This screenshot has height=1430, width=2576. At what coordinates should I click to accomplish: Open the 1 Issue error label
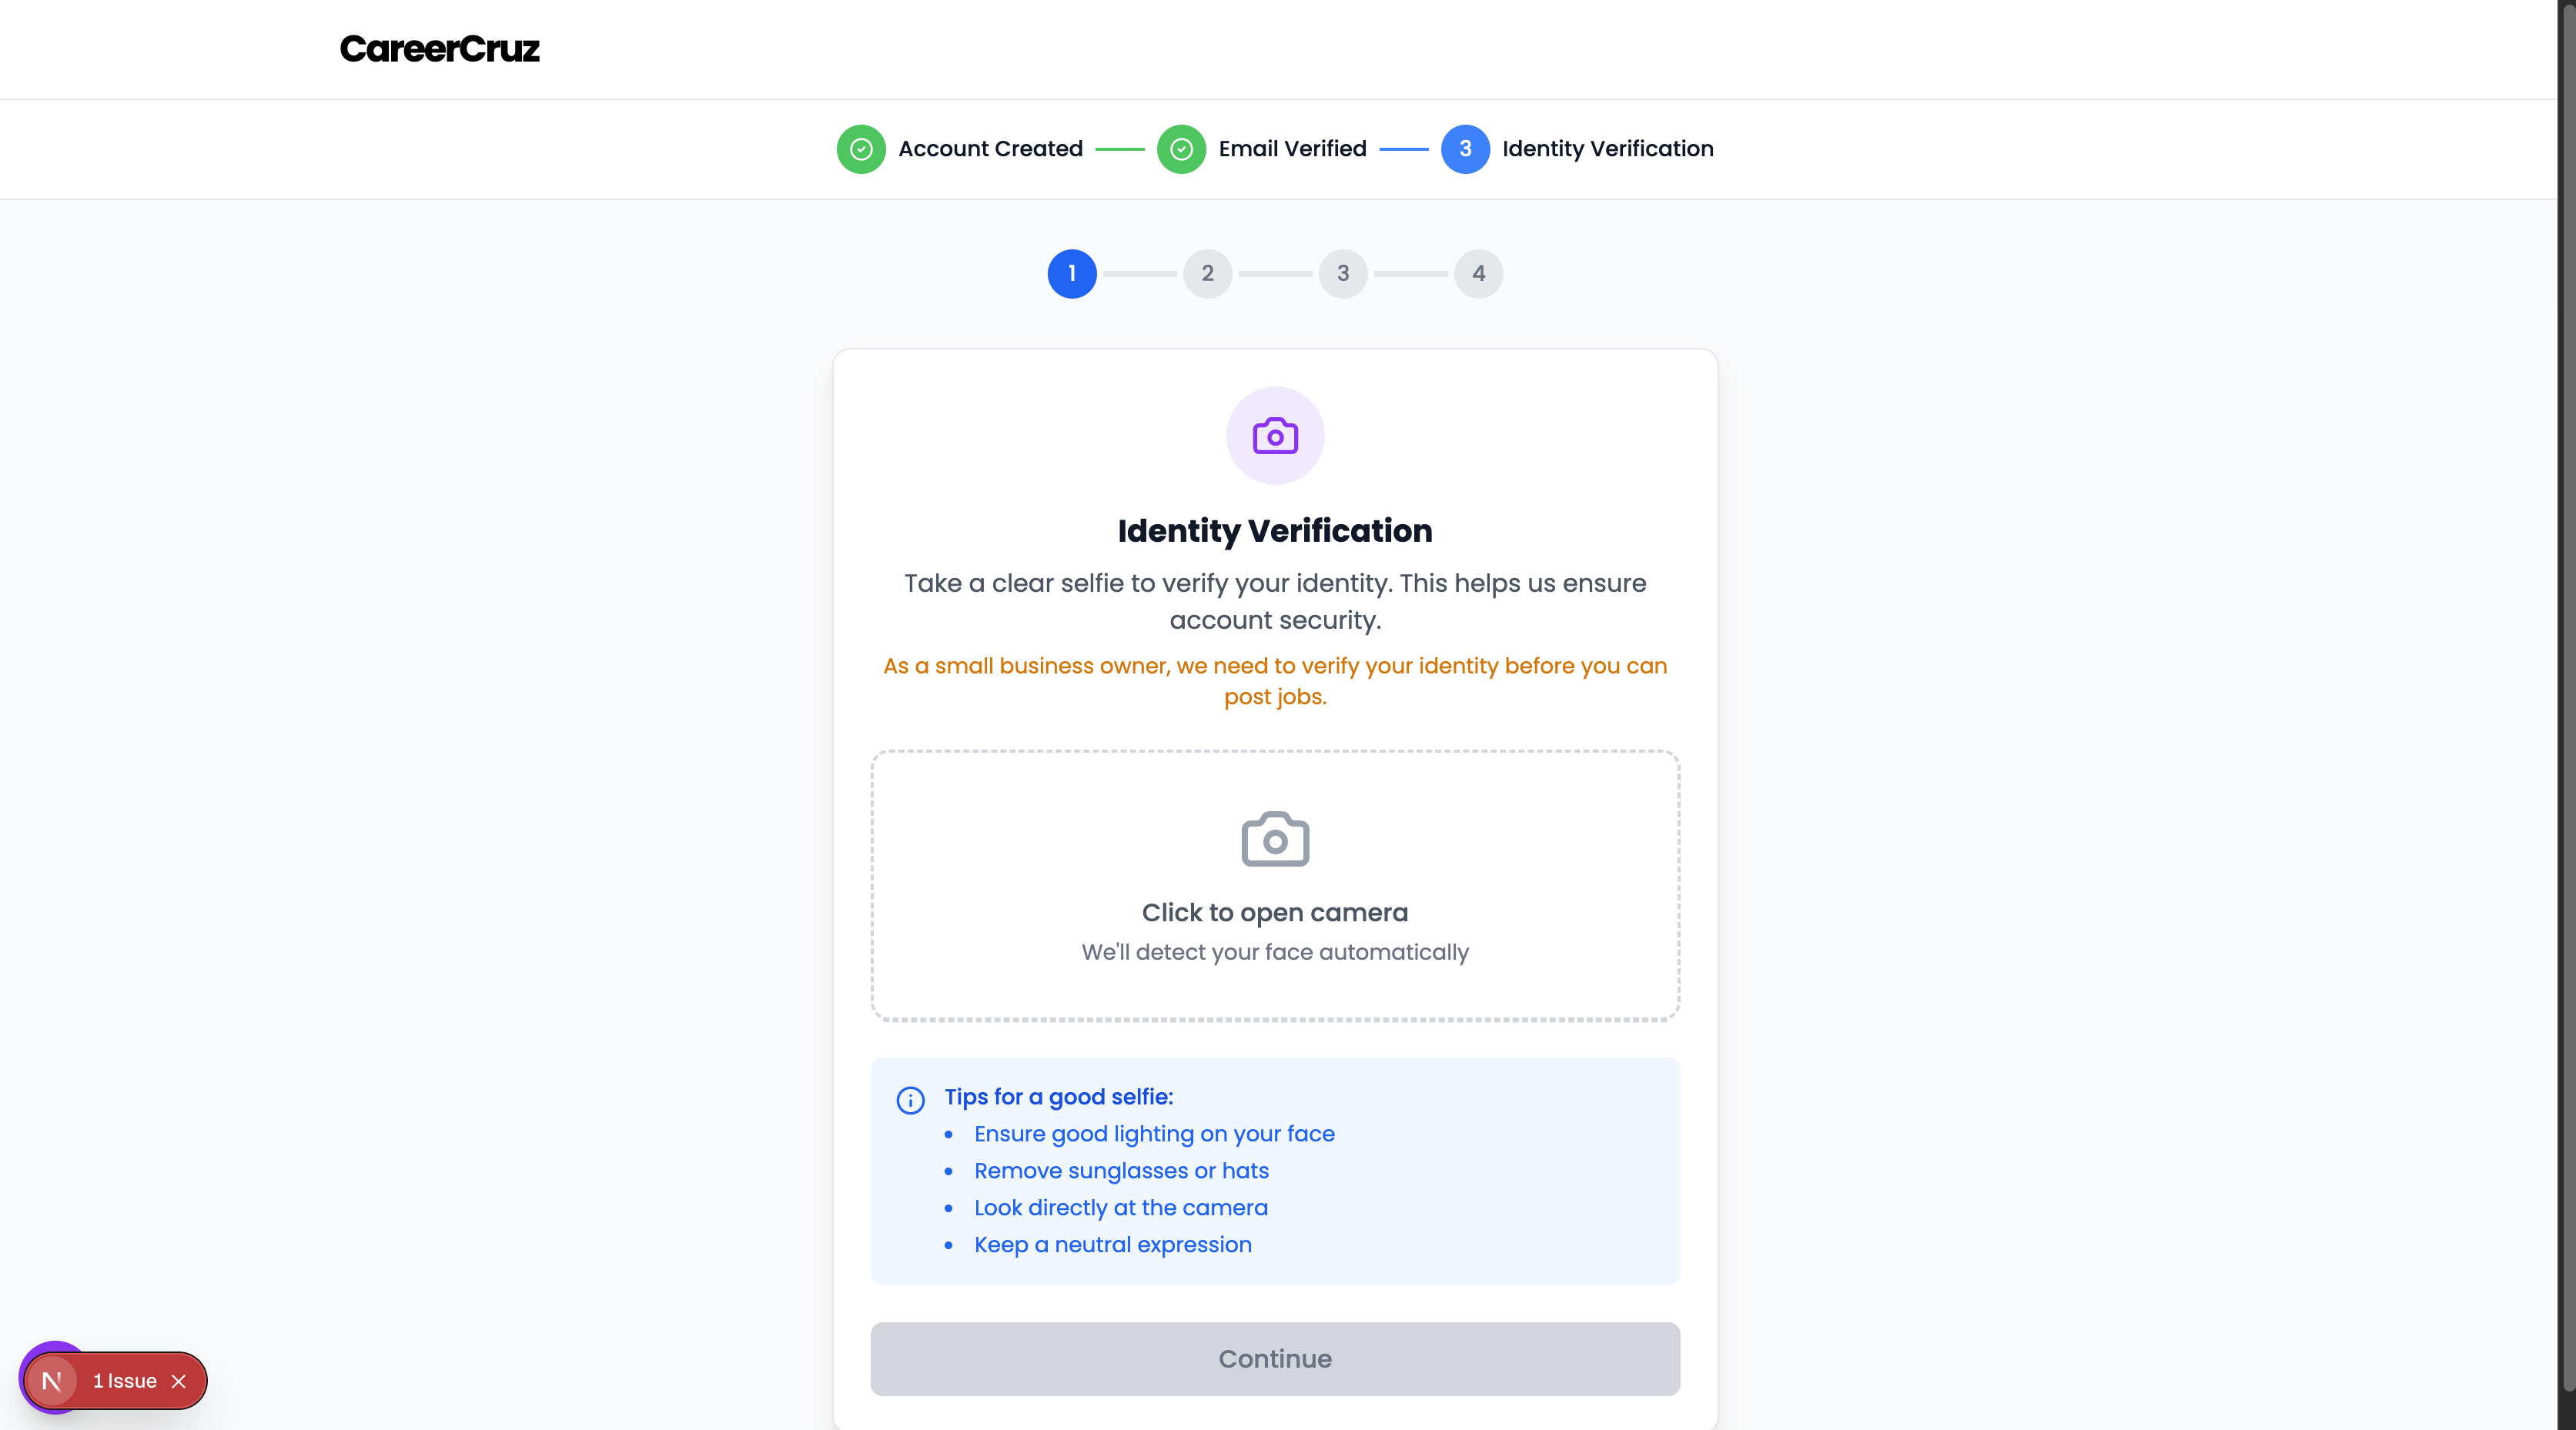pos(125,1381)
